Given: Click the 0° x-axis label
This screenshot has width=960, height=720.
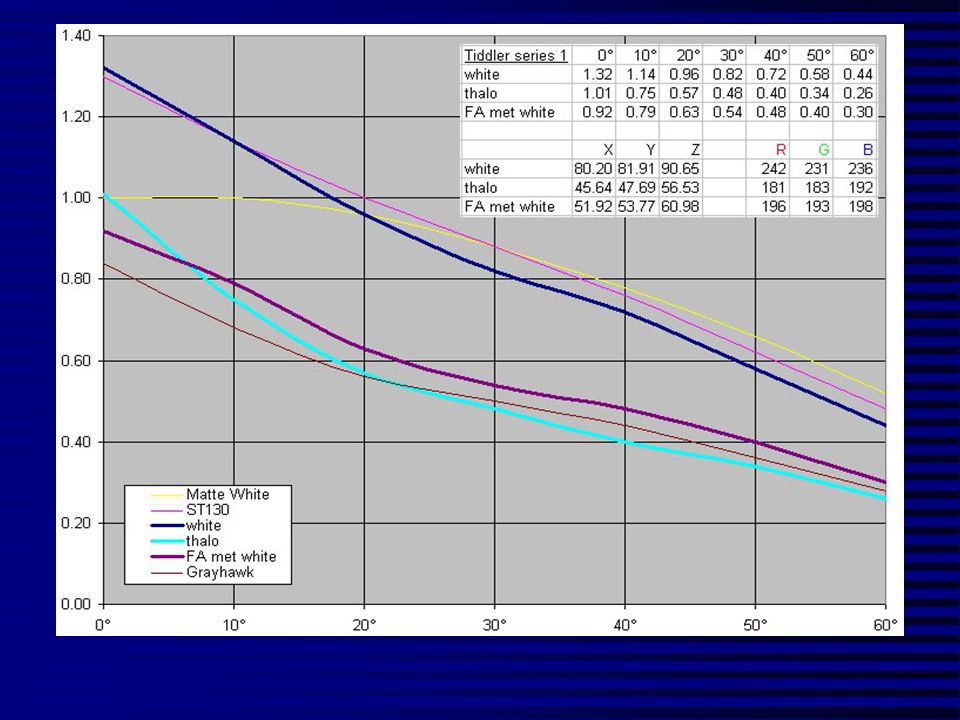Looking at the screenshot, I should point(103,624).
